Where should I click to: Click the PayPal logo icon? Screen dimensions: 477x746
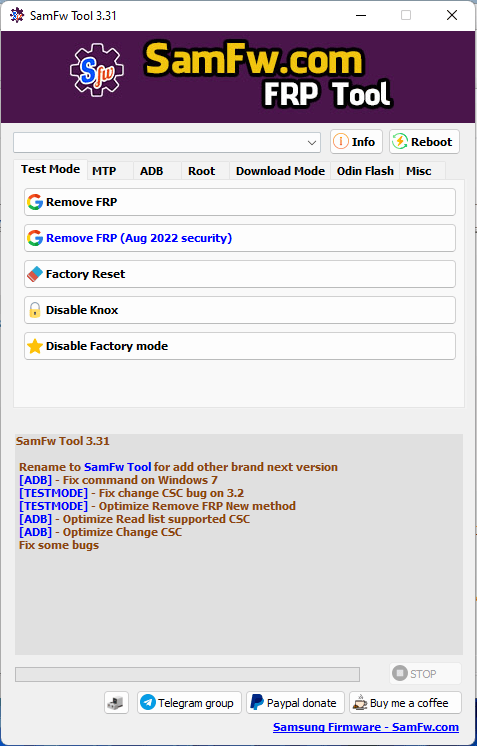[x=257, y=702]
